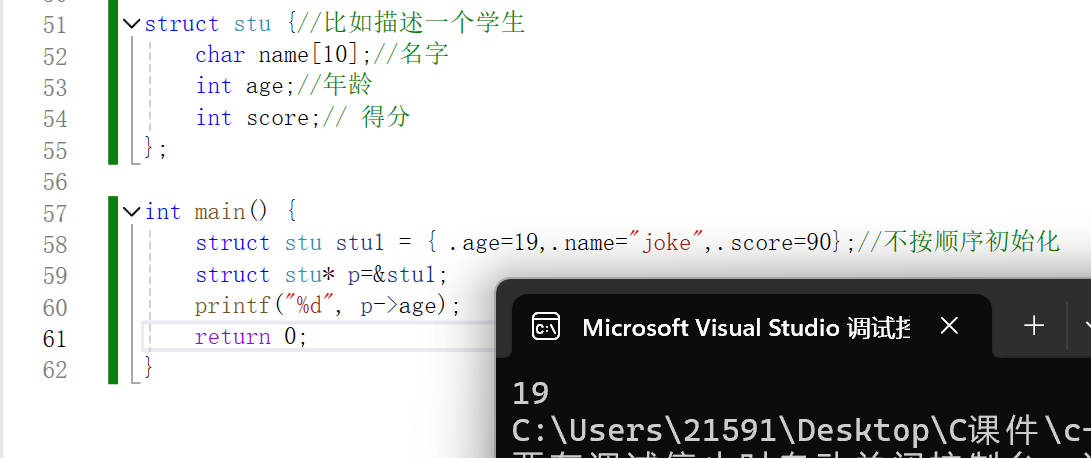Image resolution: width=1091 pixels, height=458 pixels.
Task: Click line number 62 in the gutter
Action: [x=55, y=368]
